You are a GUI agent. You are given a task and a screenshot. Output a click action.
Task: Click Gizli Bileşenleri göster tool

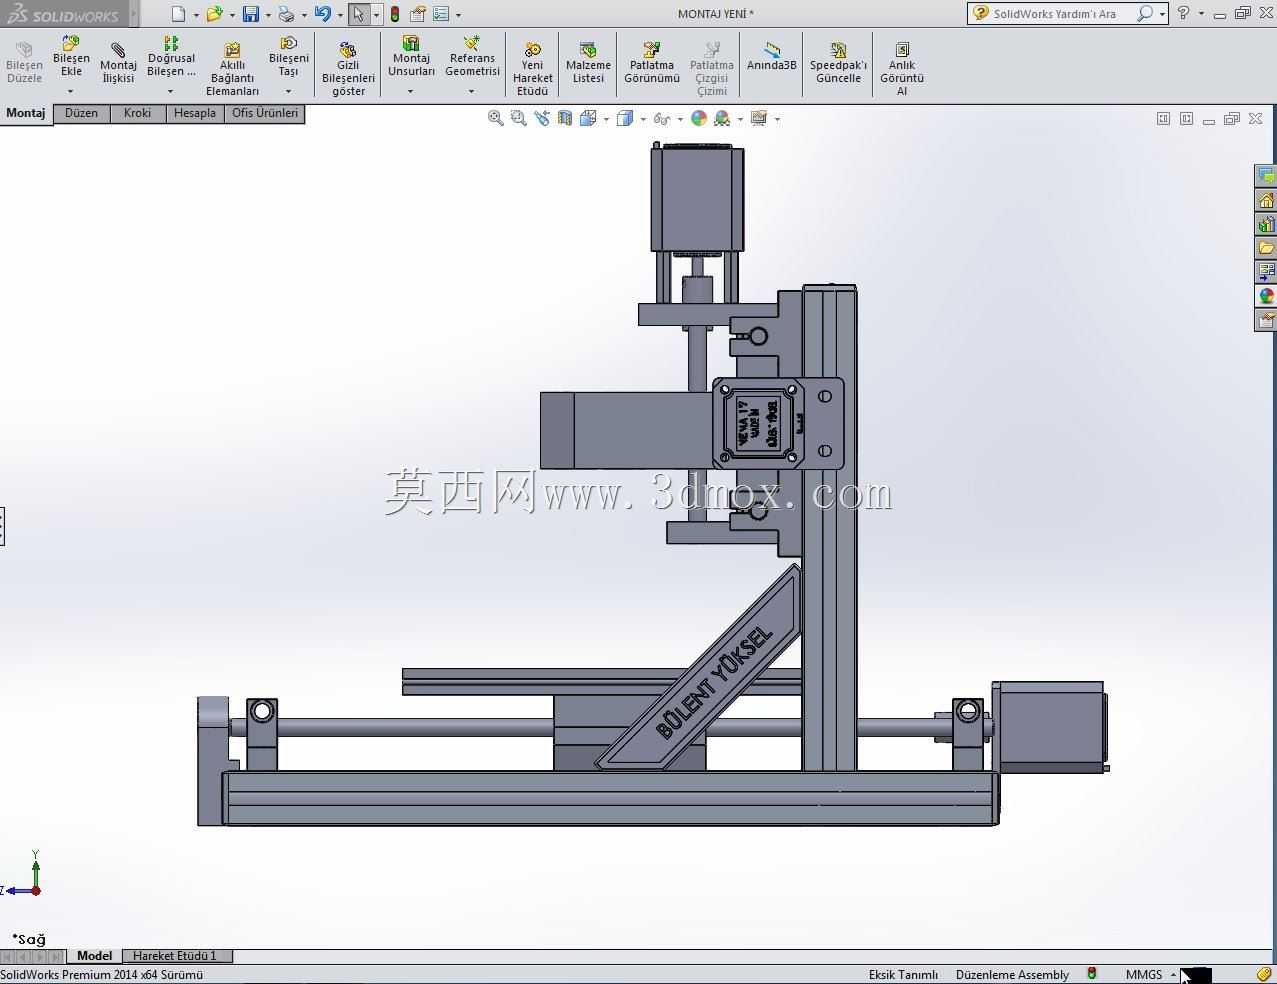[348, 70]
